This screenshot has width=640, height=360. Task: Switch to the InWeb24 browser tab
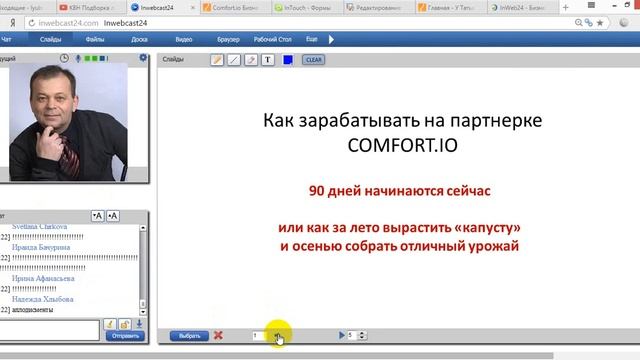pos(522,7)
